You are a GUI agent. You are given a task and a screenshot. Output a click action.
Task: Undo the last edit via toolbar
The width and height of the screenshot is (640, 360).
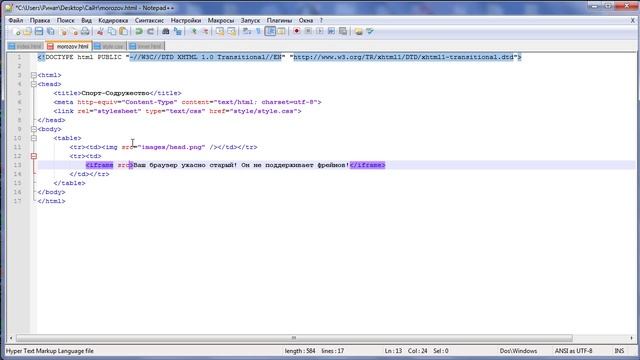139,31
